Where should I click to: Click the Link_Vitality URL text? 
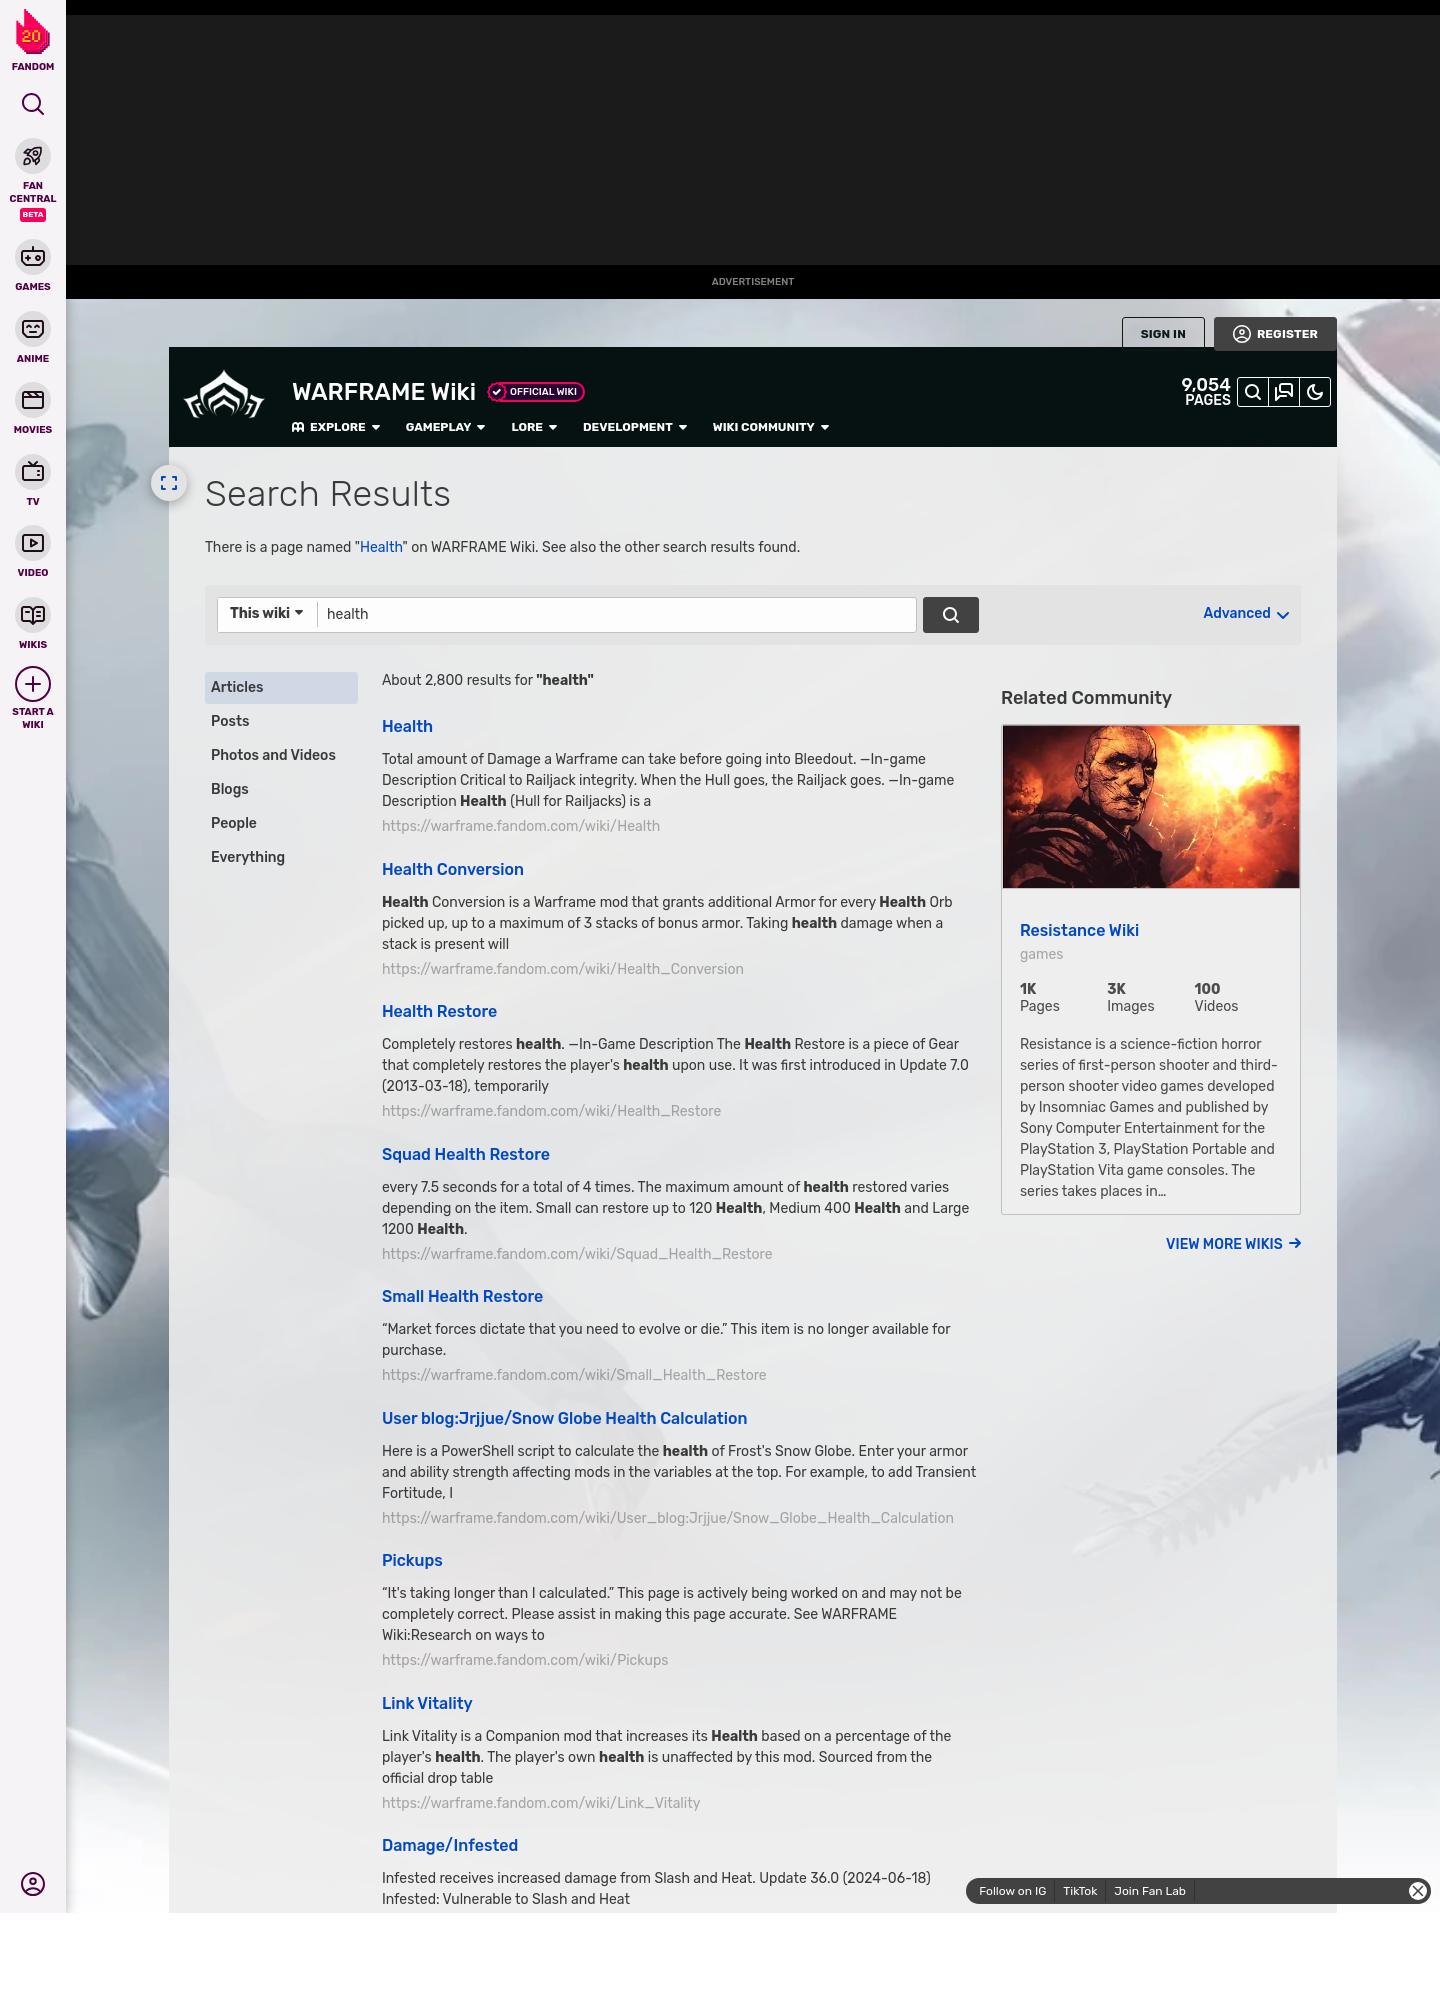pos(541,1803)
